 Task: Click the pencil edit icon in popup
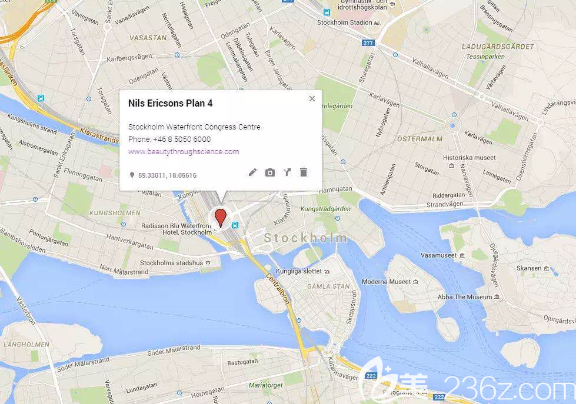click(252, 172)
